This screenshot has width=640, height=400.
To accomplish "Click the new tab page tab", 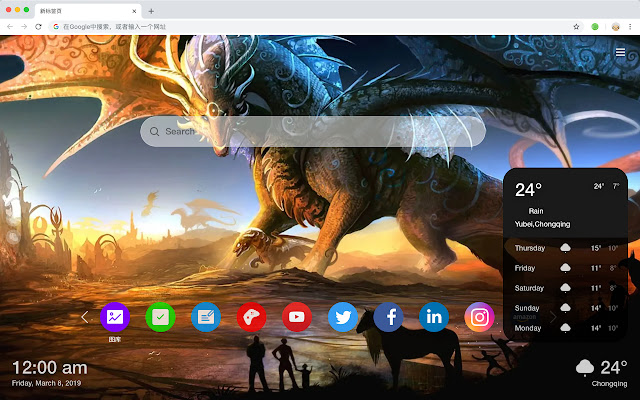I will 85,10.
